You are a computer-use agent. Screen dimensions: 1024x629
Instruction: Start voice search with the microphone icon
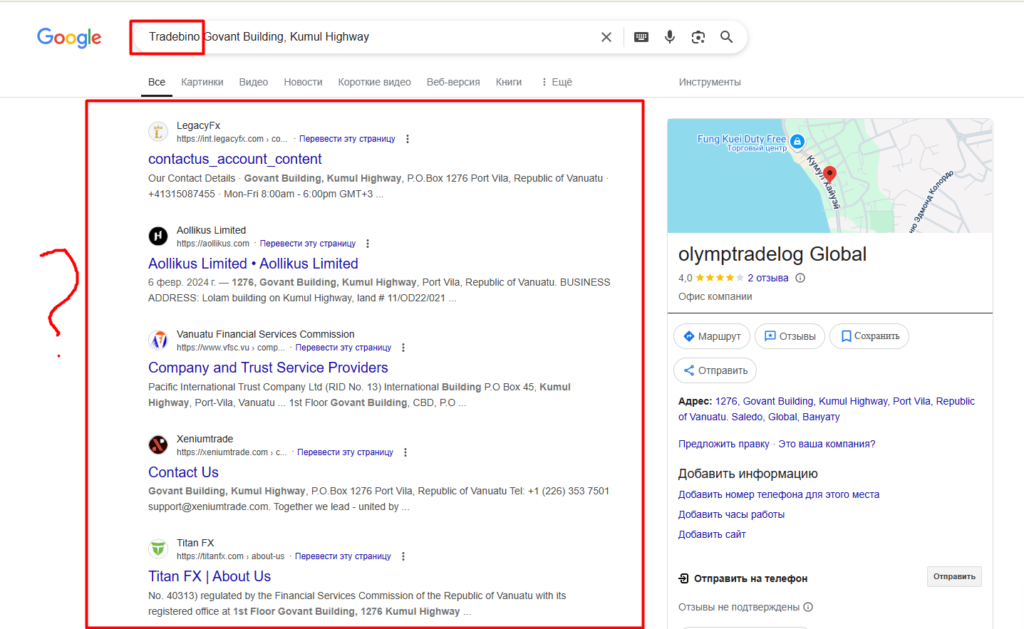tap(669, 37)
